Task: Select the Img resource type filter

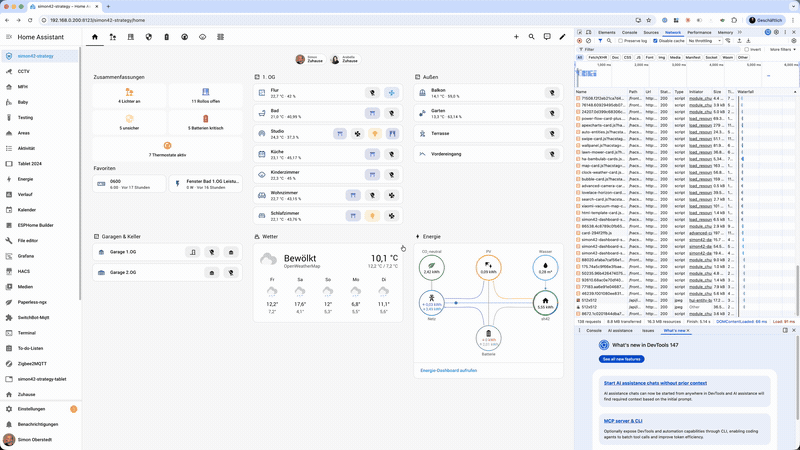Action: click(662, 58)
